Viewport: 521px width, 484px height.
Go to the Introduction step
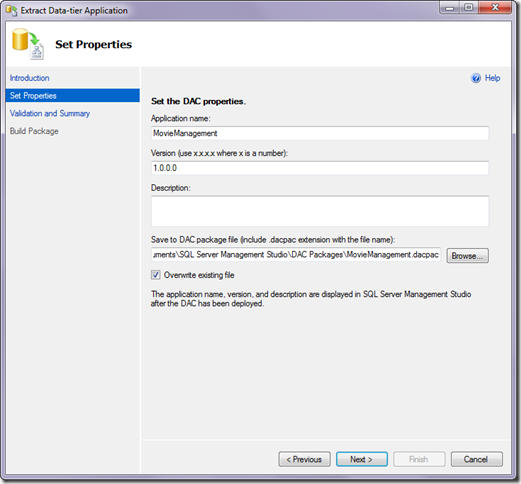click(x=30, y=78)
